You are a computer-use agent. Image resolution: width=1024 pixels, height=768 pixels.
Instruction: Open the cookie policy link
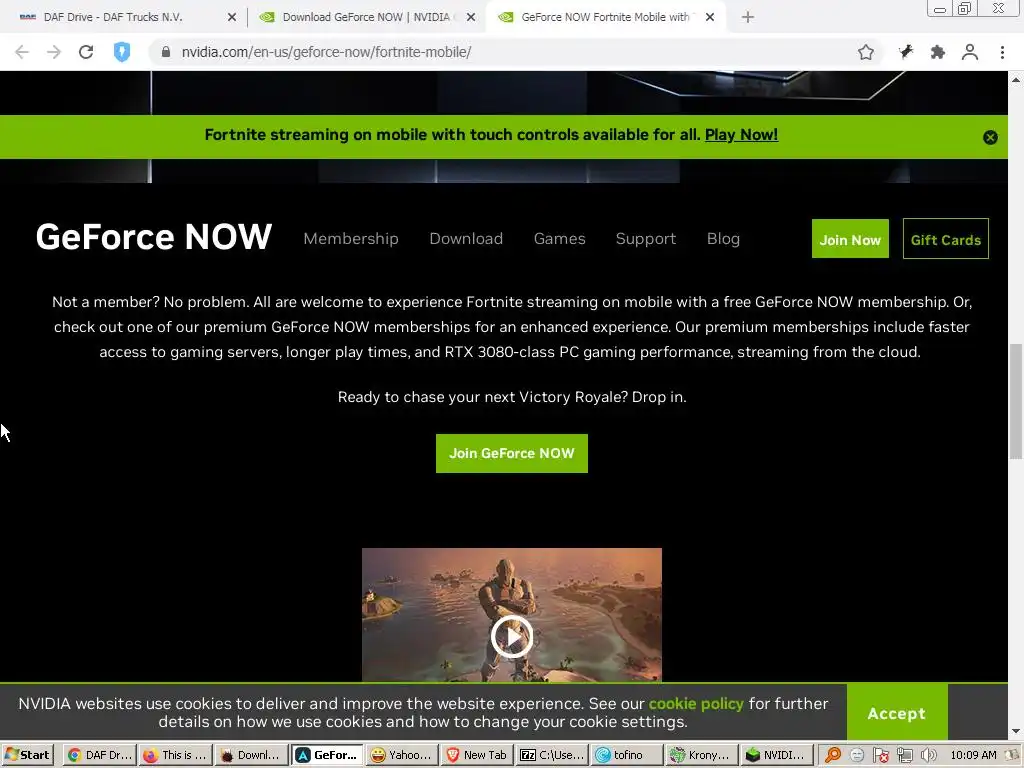[696, 703]
